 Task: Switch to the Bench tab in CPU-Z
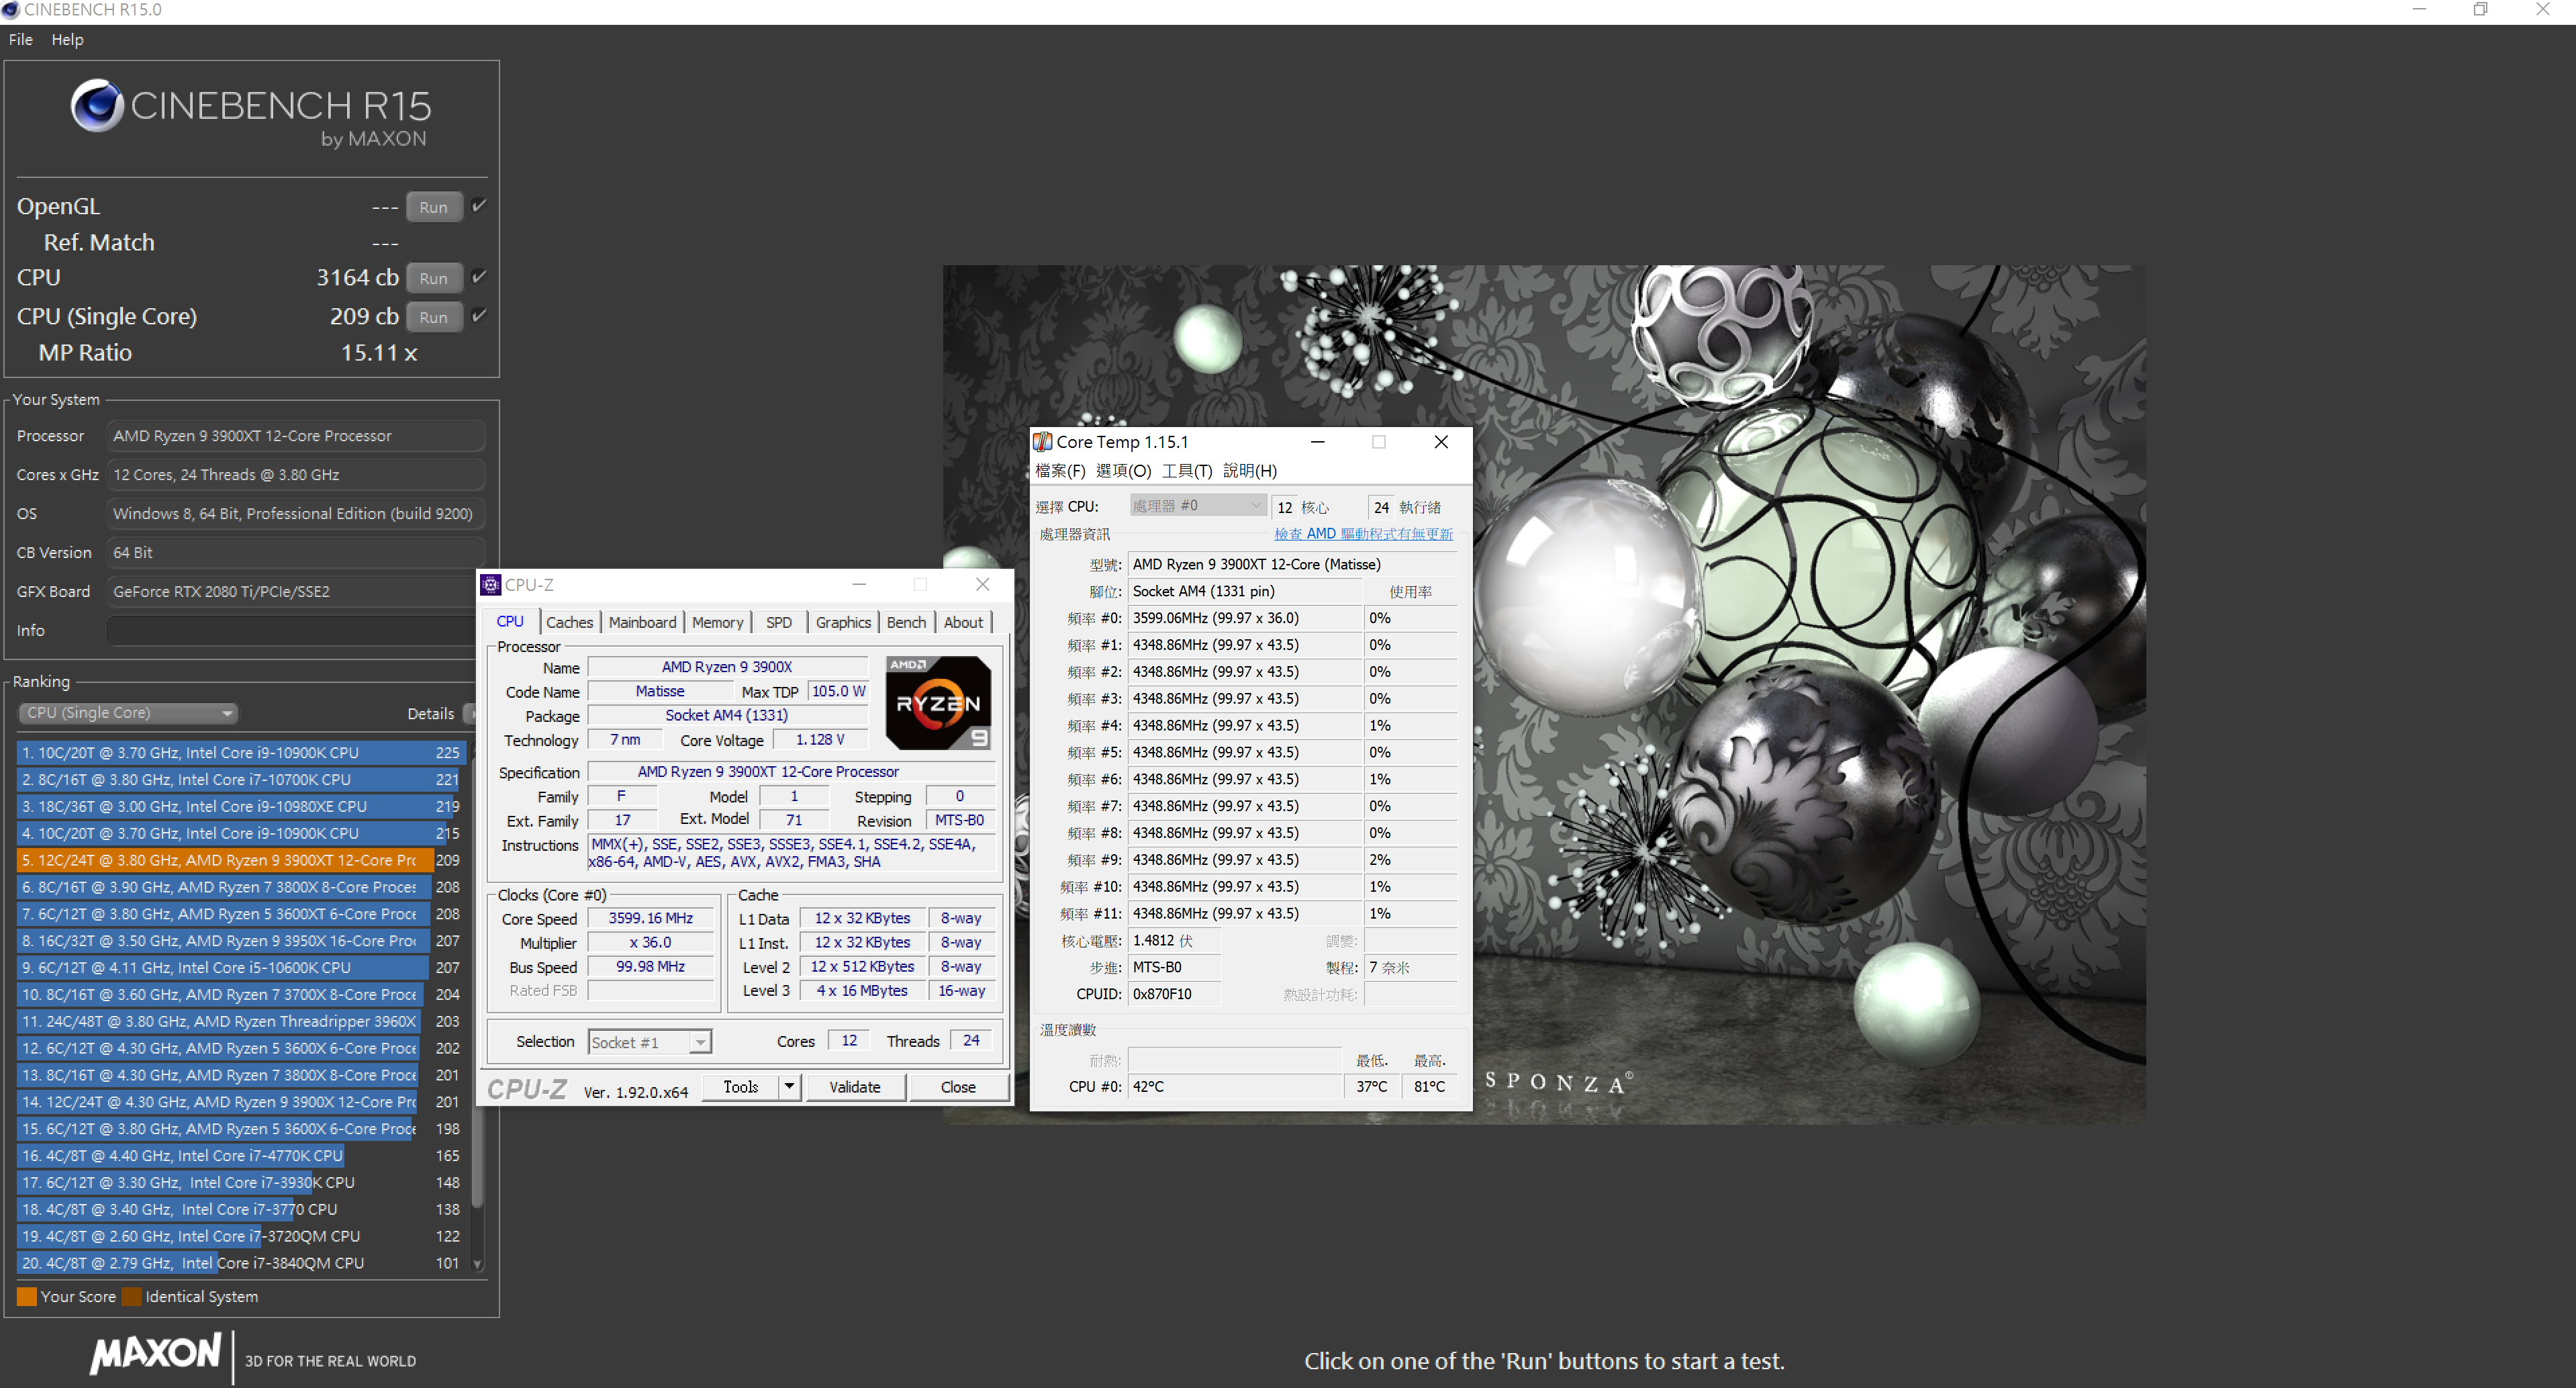[x=906, y=622]
